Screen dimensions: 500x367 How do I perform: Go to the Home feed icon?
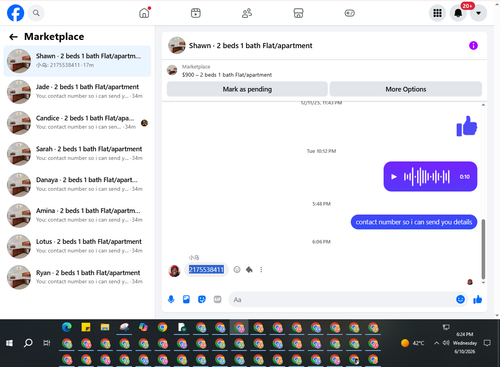coord(144,13)
